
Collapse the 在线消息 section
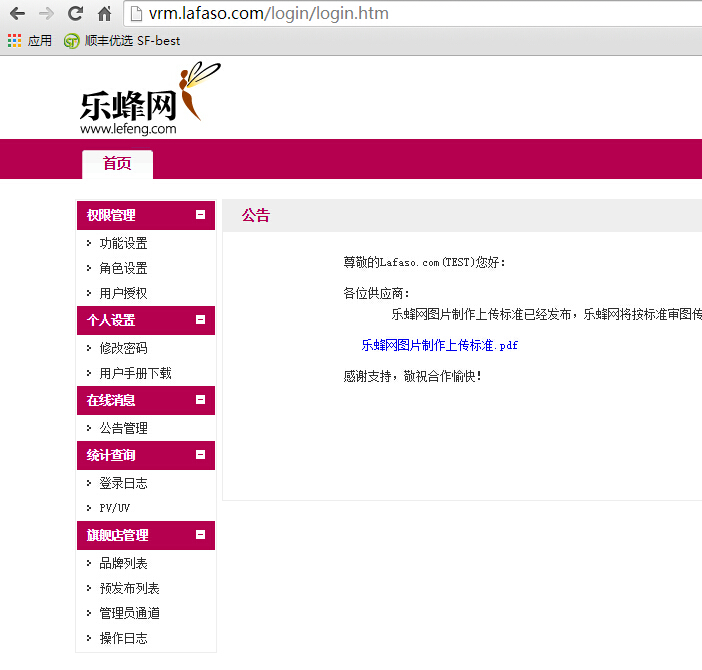click(x=201, y=400)
